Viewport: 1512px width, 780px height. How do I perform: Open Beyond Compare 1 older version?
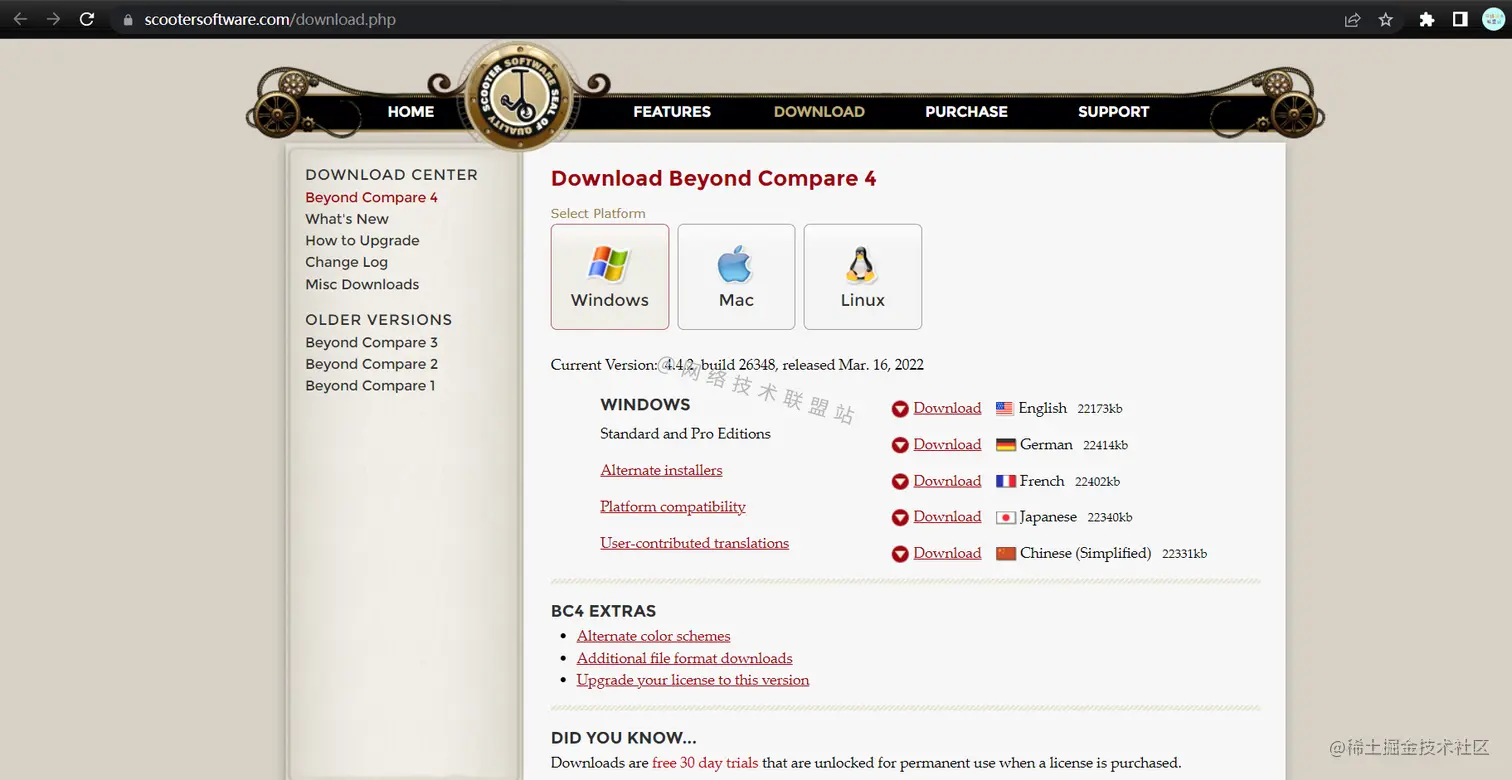pyautogui.click(x=370, y=386)
